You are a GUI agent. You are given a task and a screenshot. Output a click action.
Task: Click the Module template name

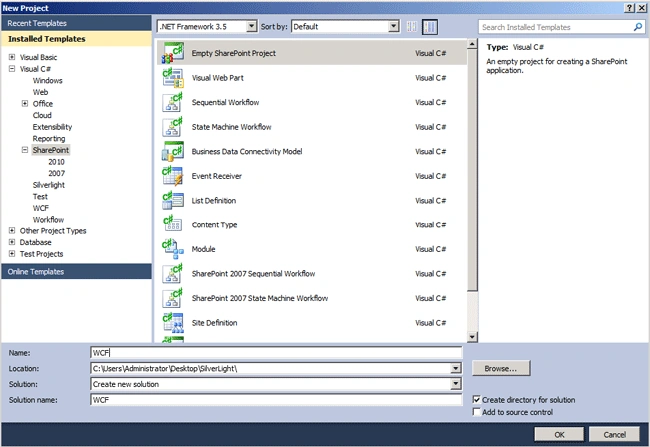[x=203, y=249]
